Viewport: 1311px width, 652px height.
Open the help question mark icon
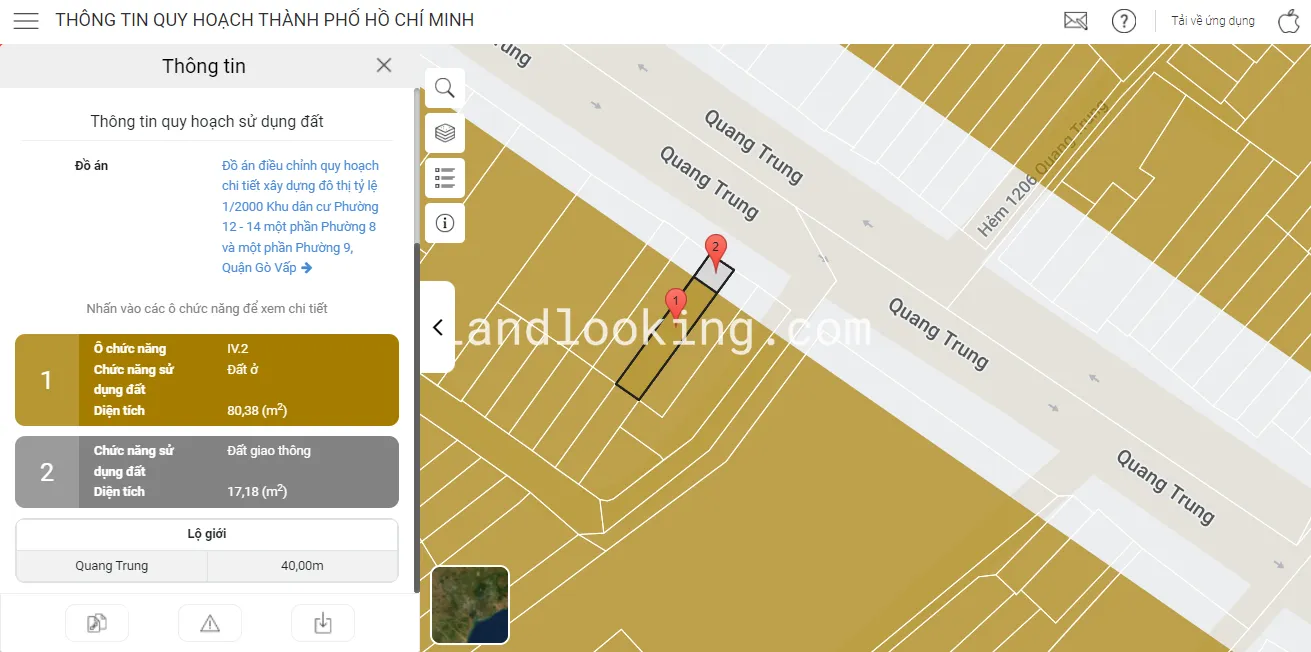1124,21
